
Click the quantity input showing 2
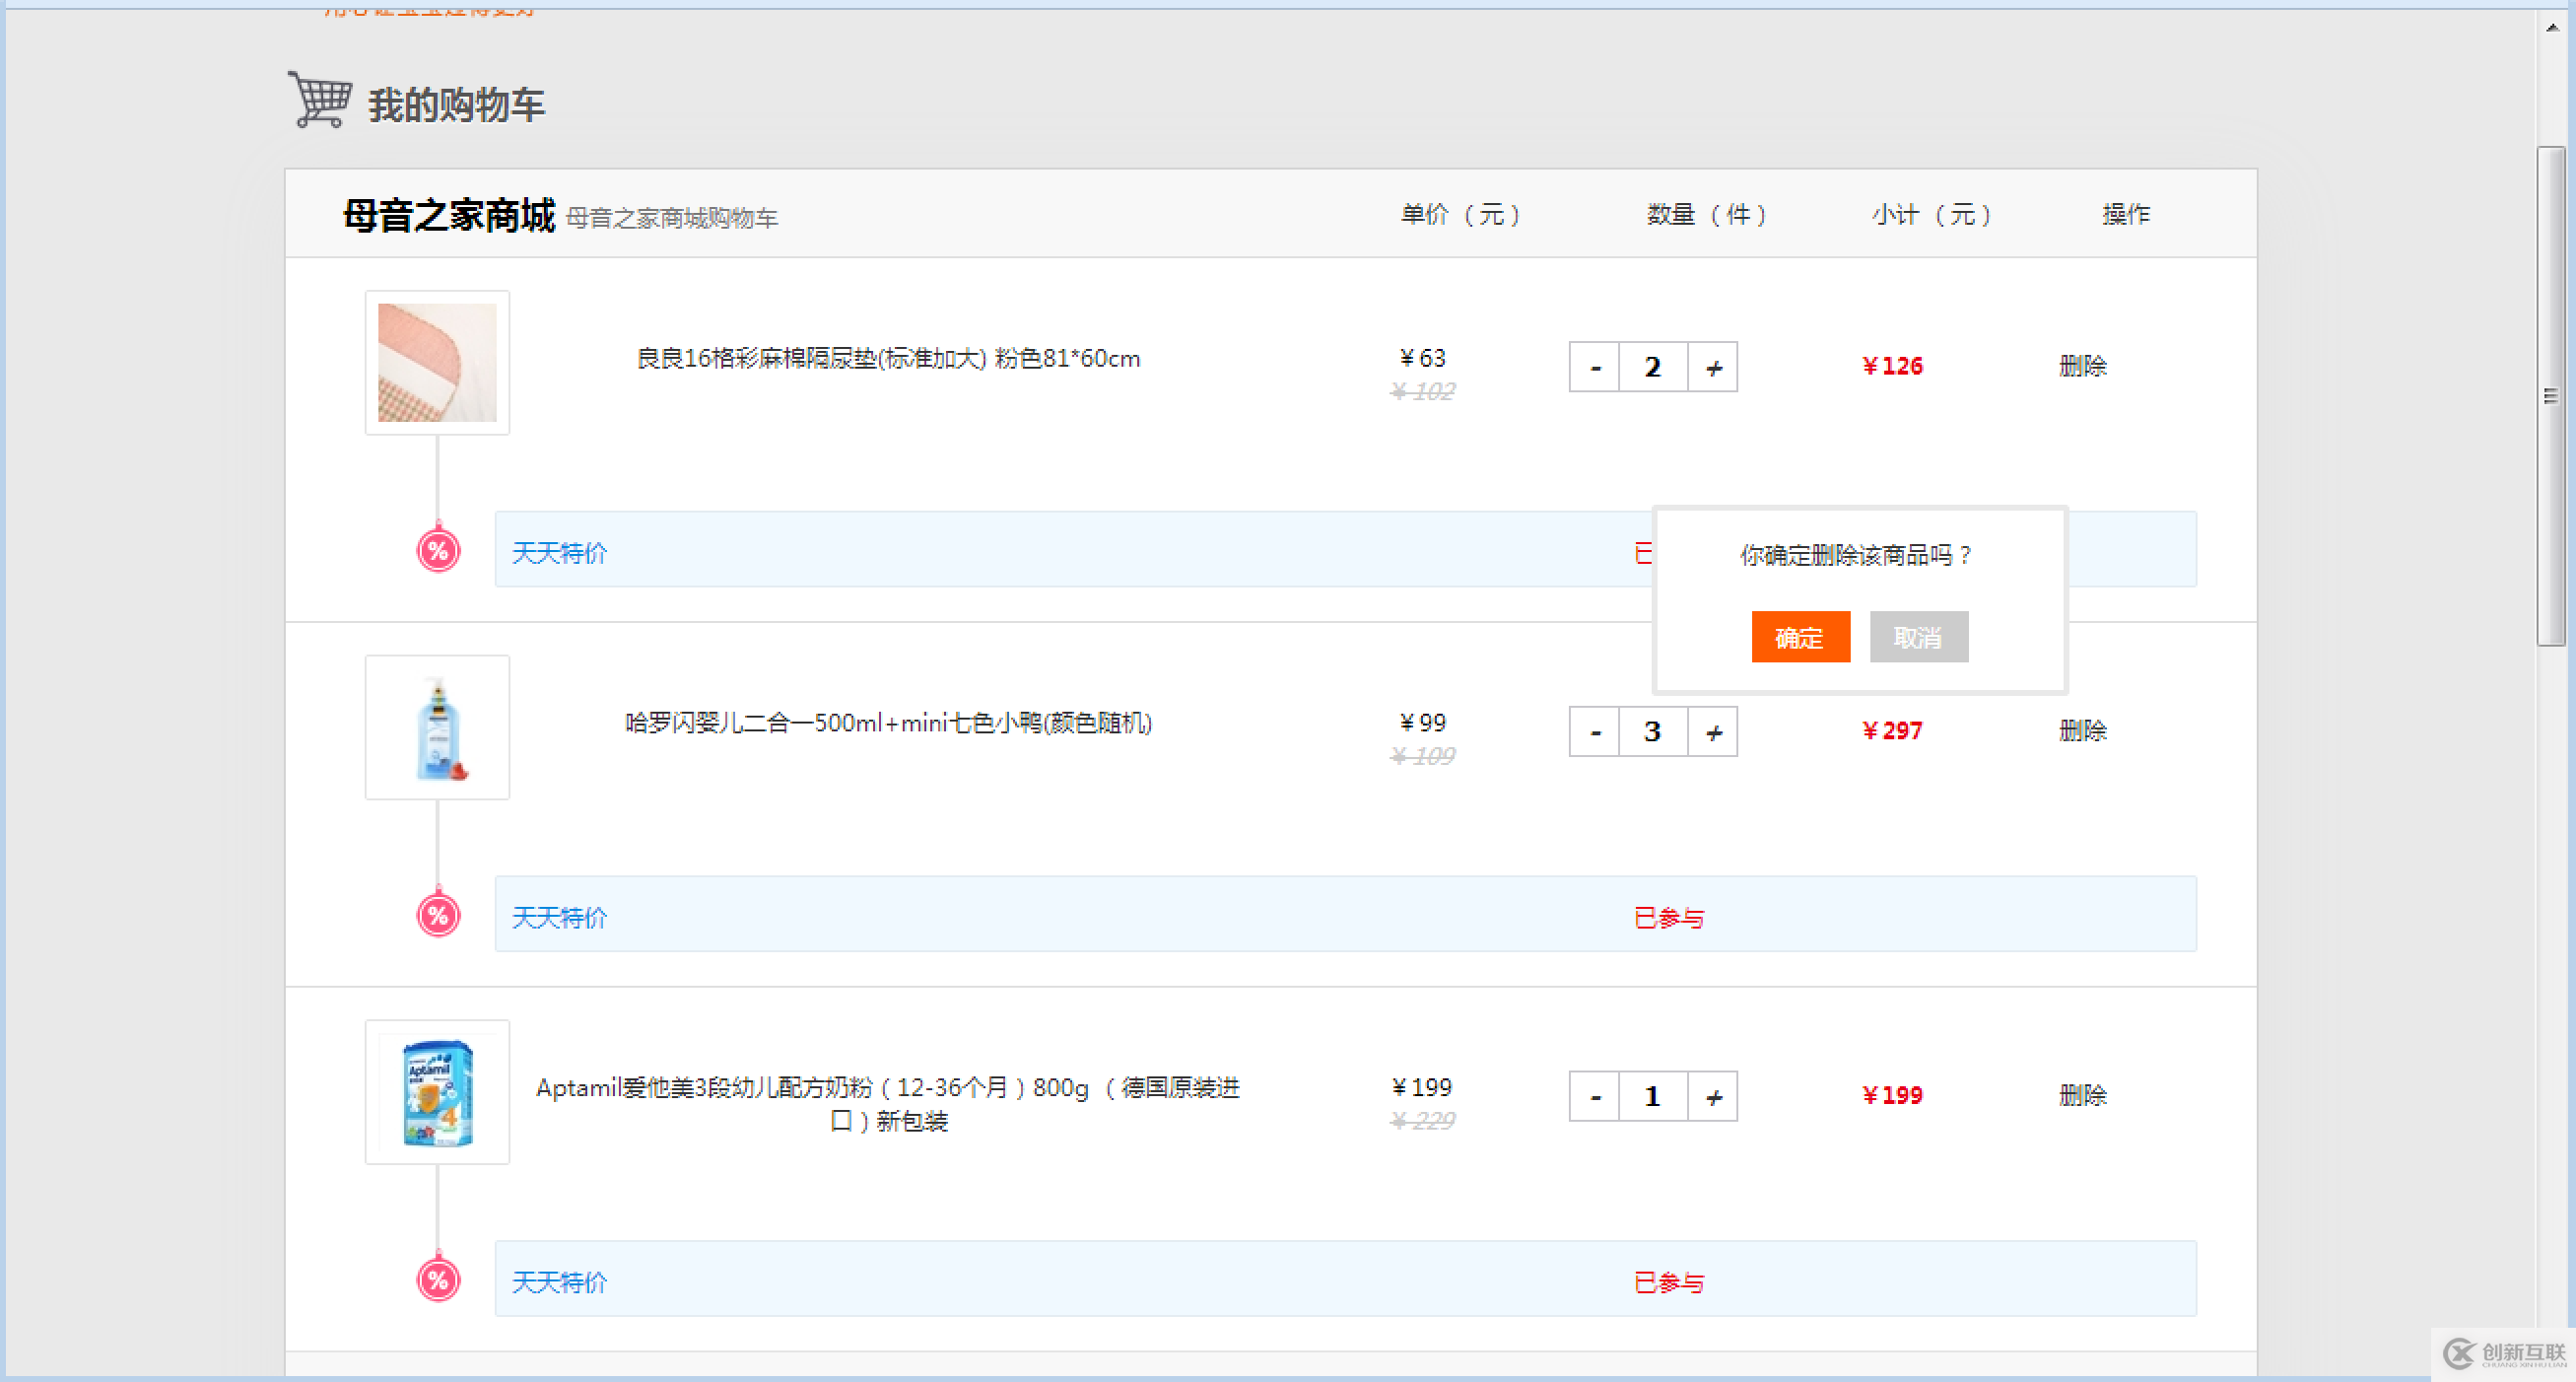(x=1652, y=367)
